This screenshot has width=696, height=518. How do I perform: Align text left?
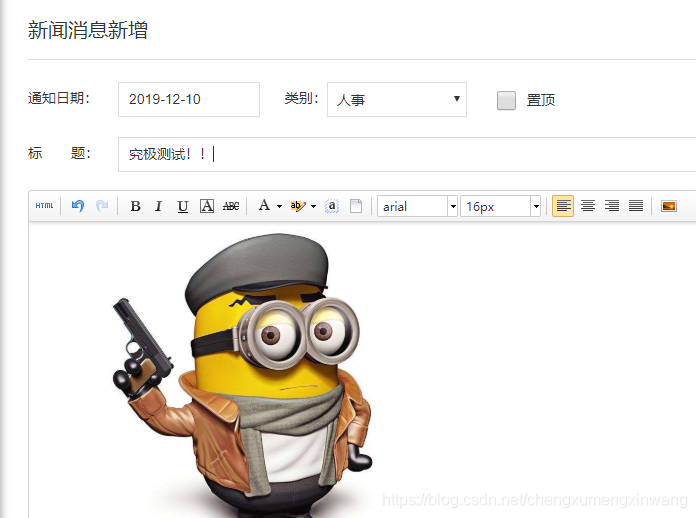(563, 206)
